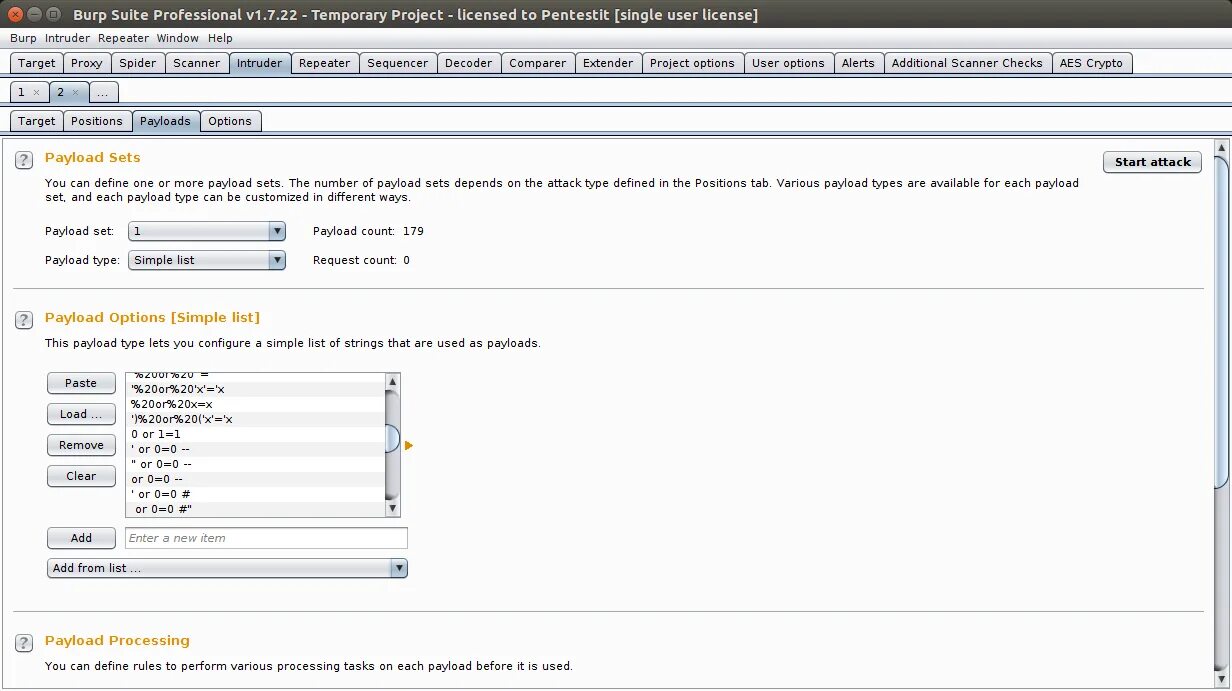Switch to the Positions tab
Screen dimensions: 1232x691
point(96,120)
